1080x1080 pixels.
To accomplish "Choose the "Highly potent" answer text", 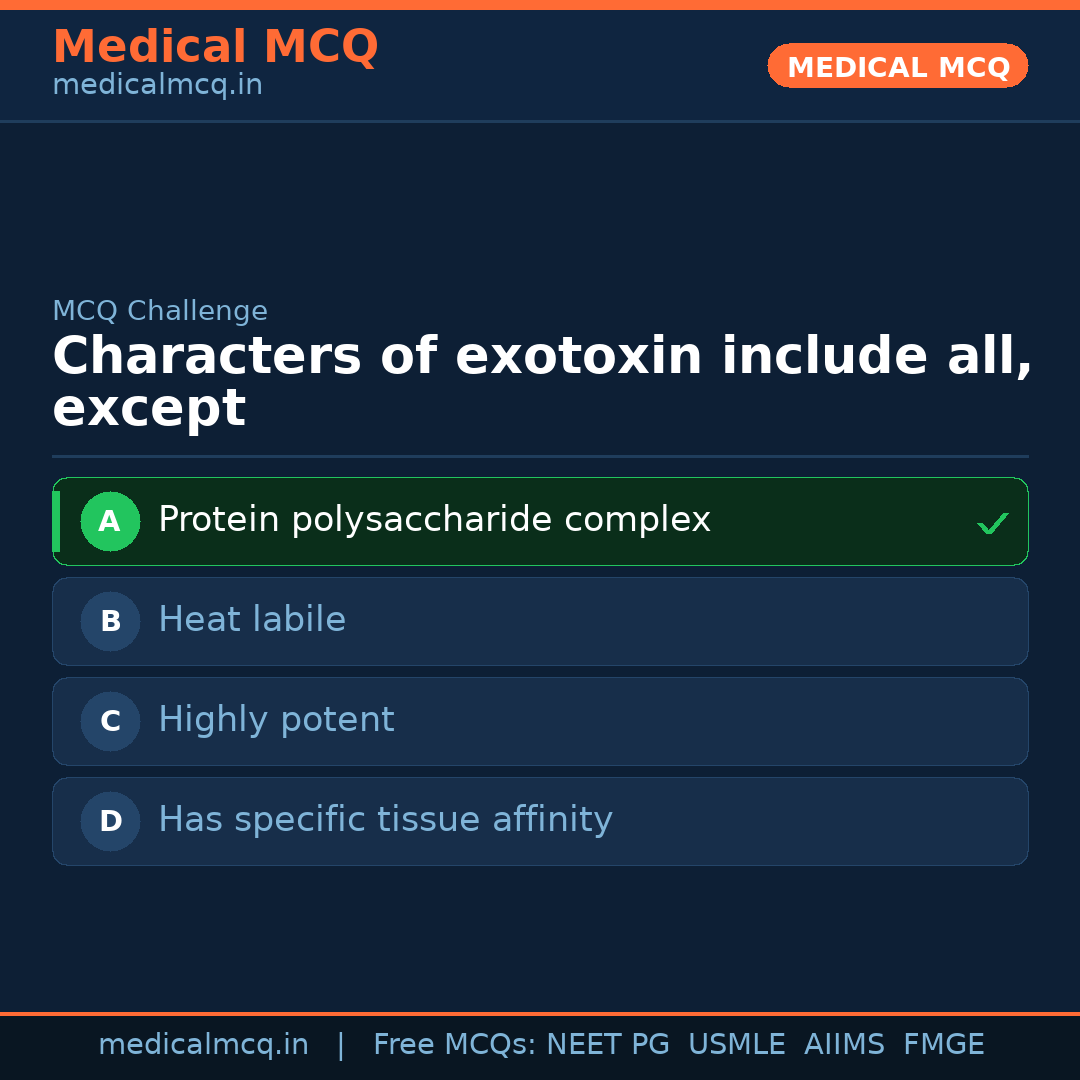I will click(276, 720).
